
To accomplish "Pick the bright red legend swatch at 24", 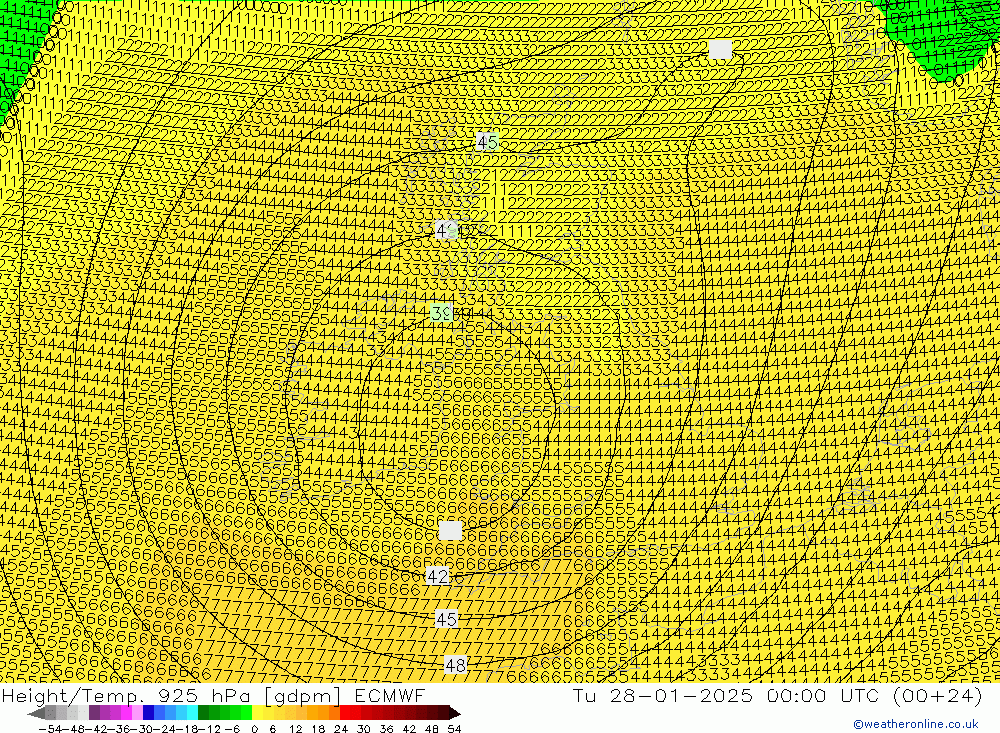I will point(345,713).
